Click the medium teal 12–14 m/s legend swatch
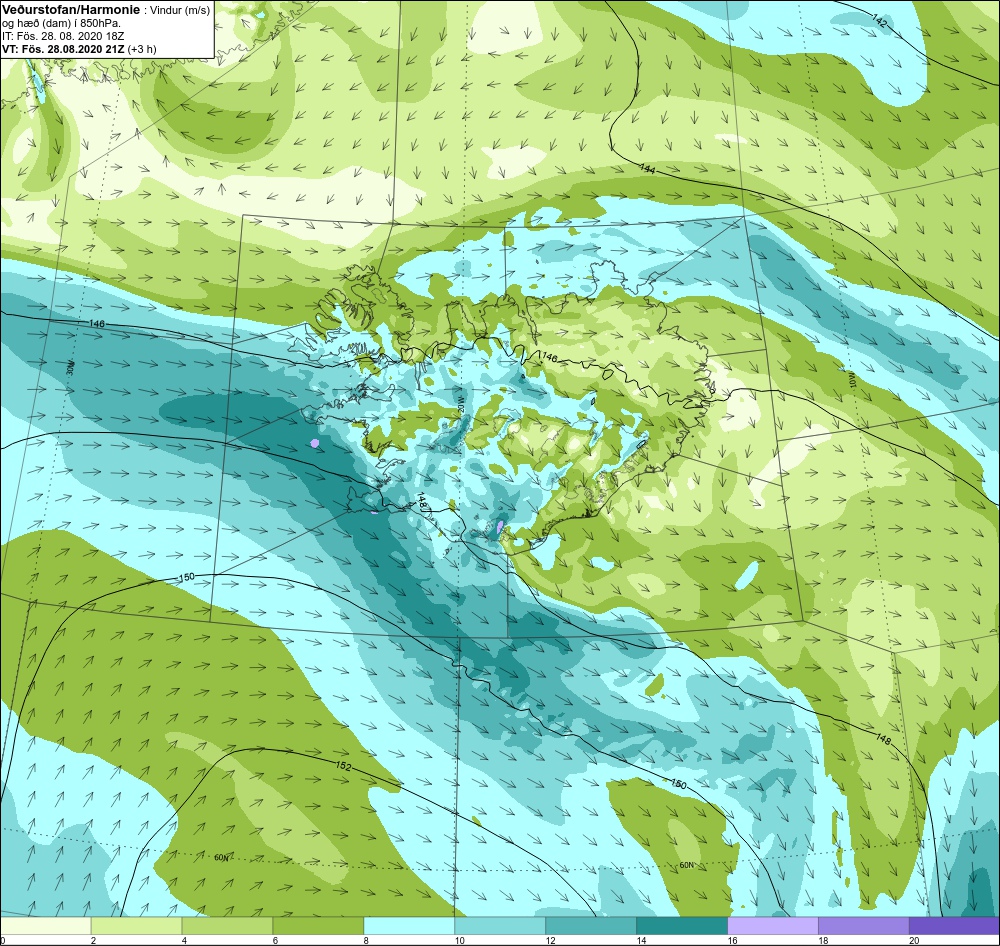1000x946 pixels. (591, 924)
